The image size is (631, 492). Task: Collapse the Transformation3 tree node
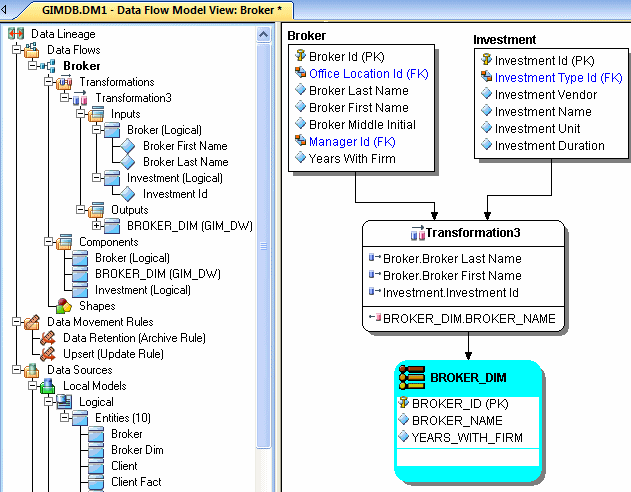click(64, 97)
